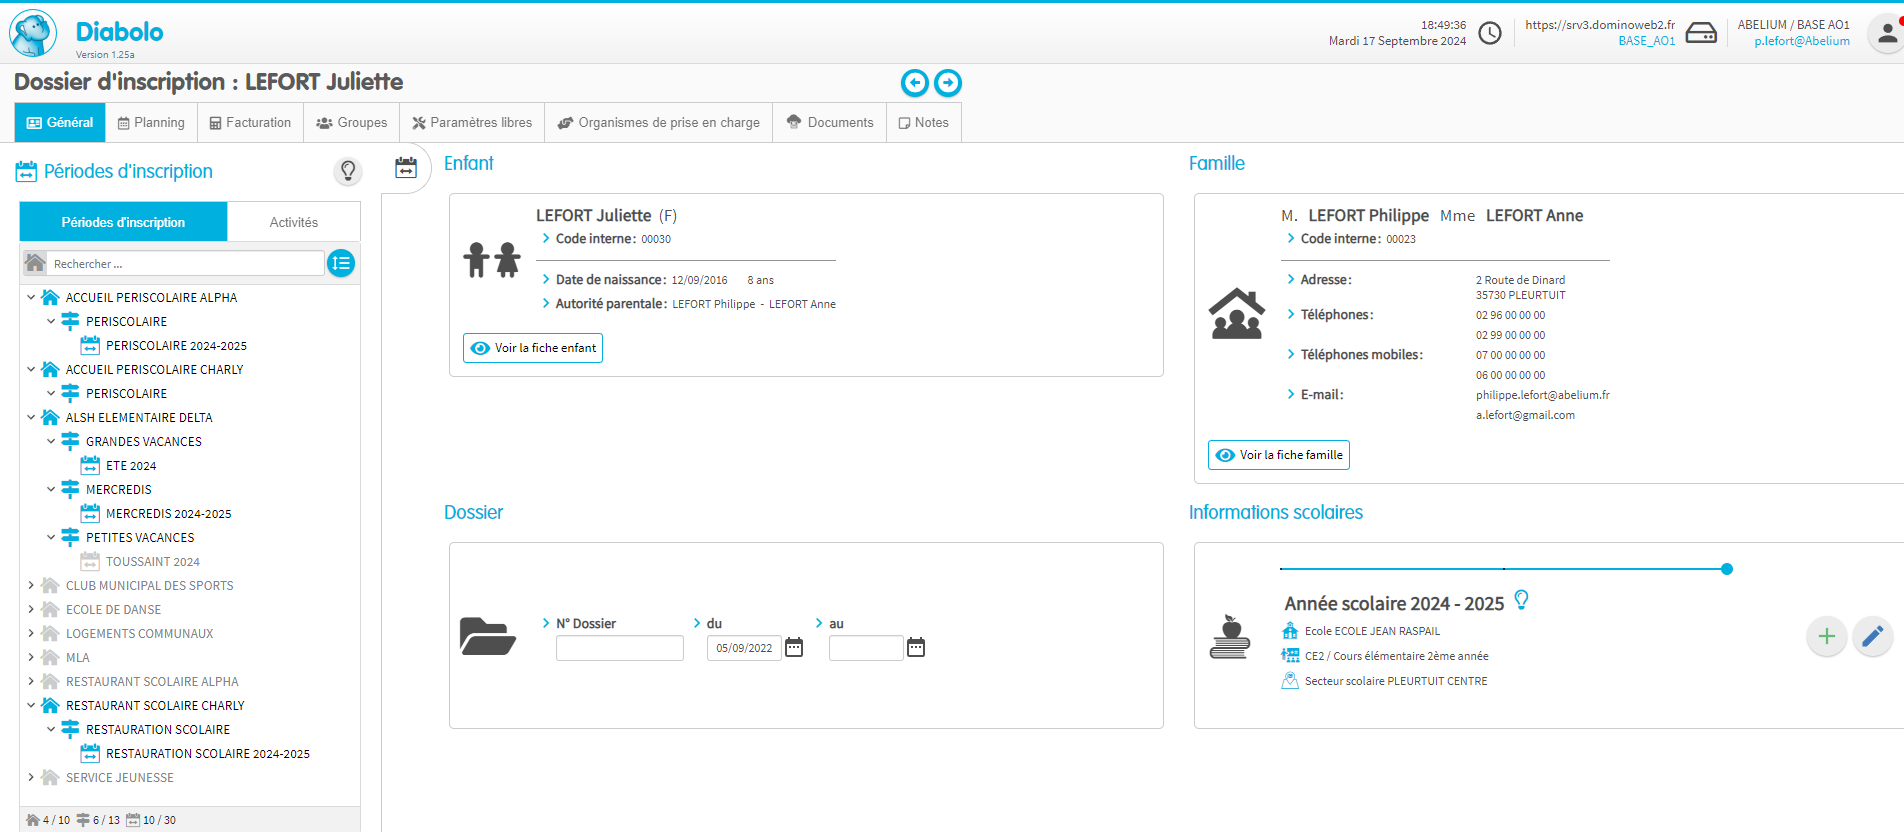Click the N° Dossier input field
Screen dimensions: 1904x832
click(620, 648)
